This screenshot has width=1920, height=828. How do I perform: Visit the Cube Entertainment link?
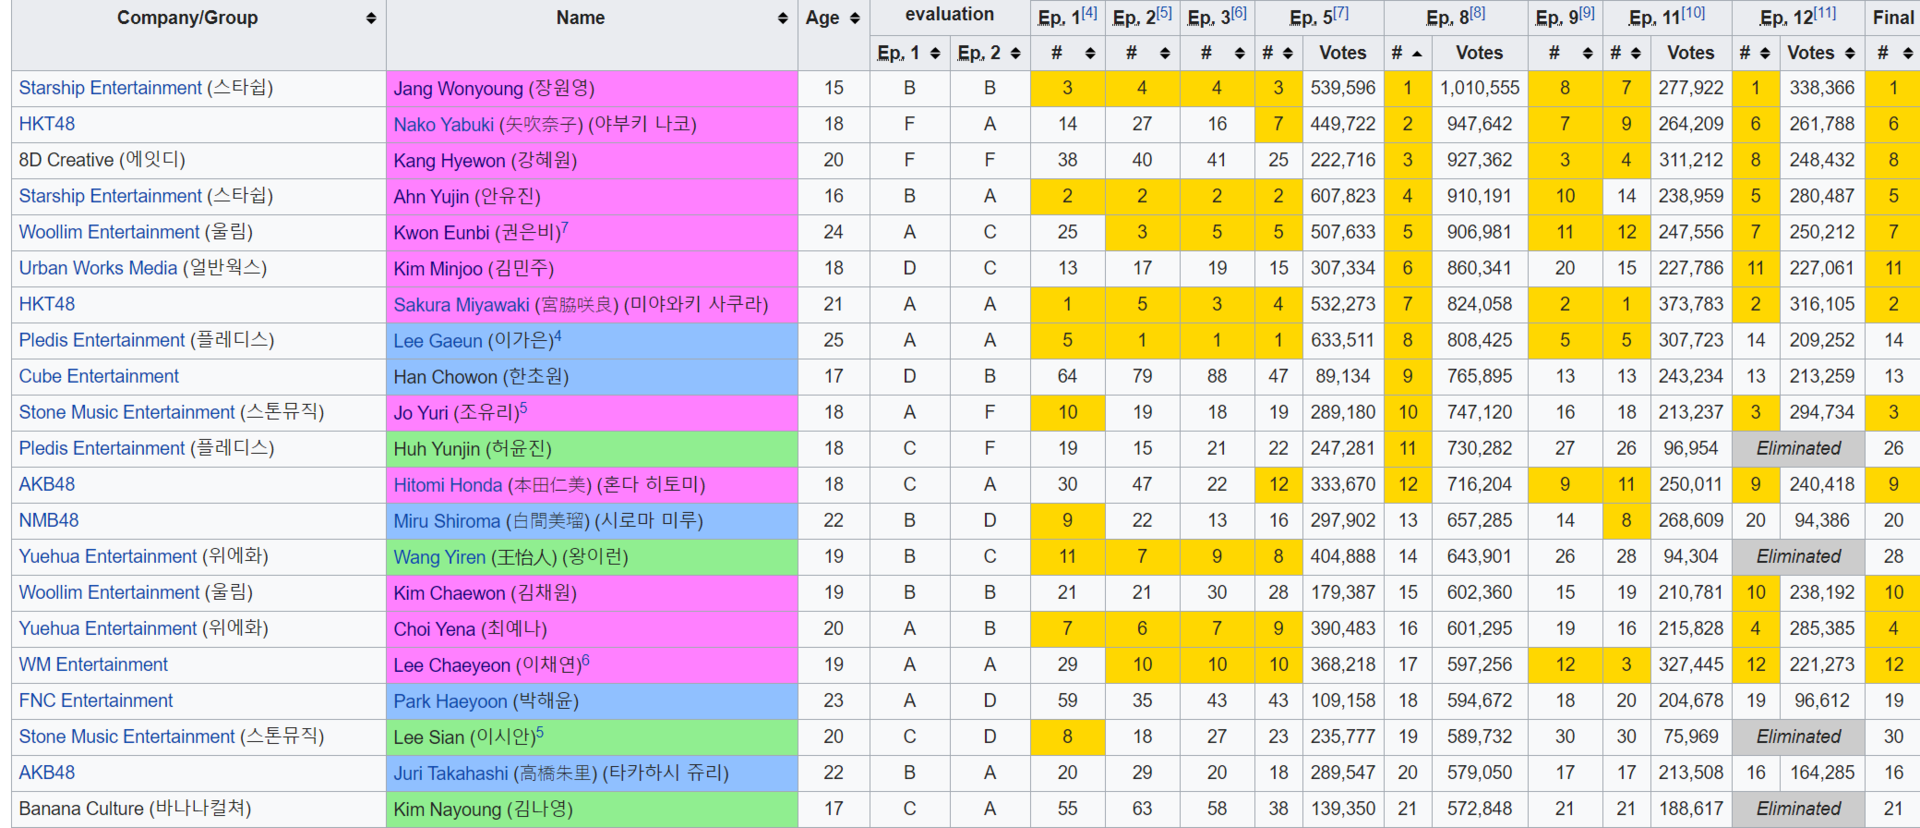click(99, 376)
